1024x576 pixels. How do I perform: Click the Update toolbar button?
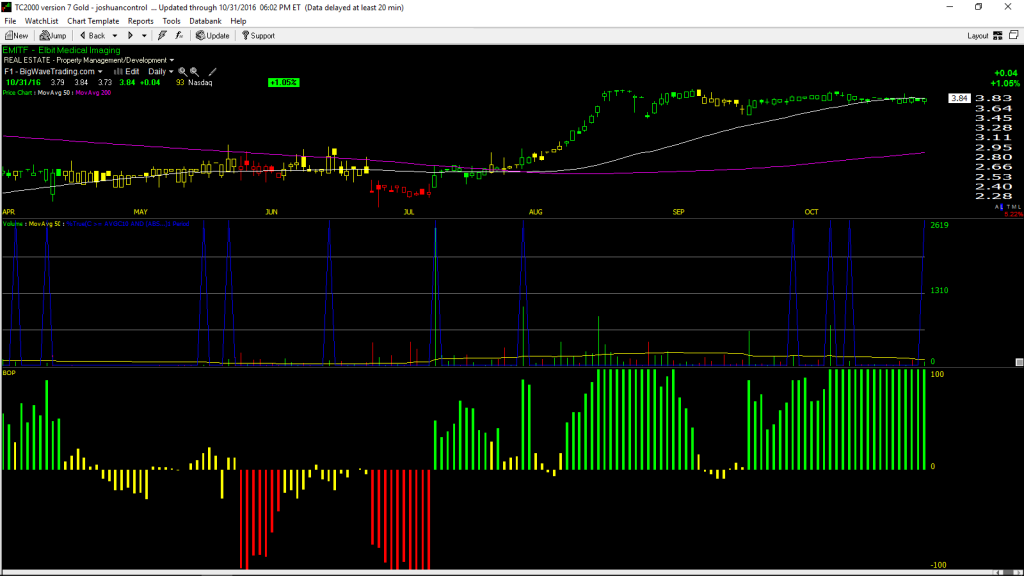213,36
